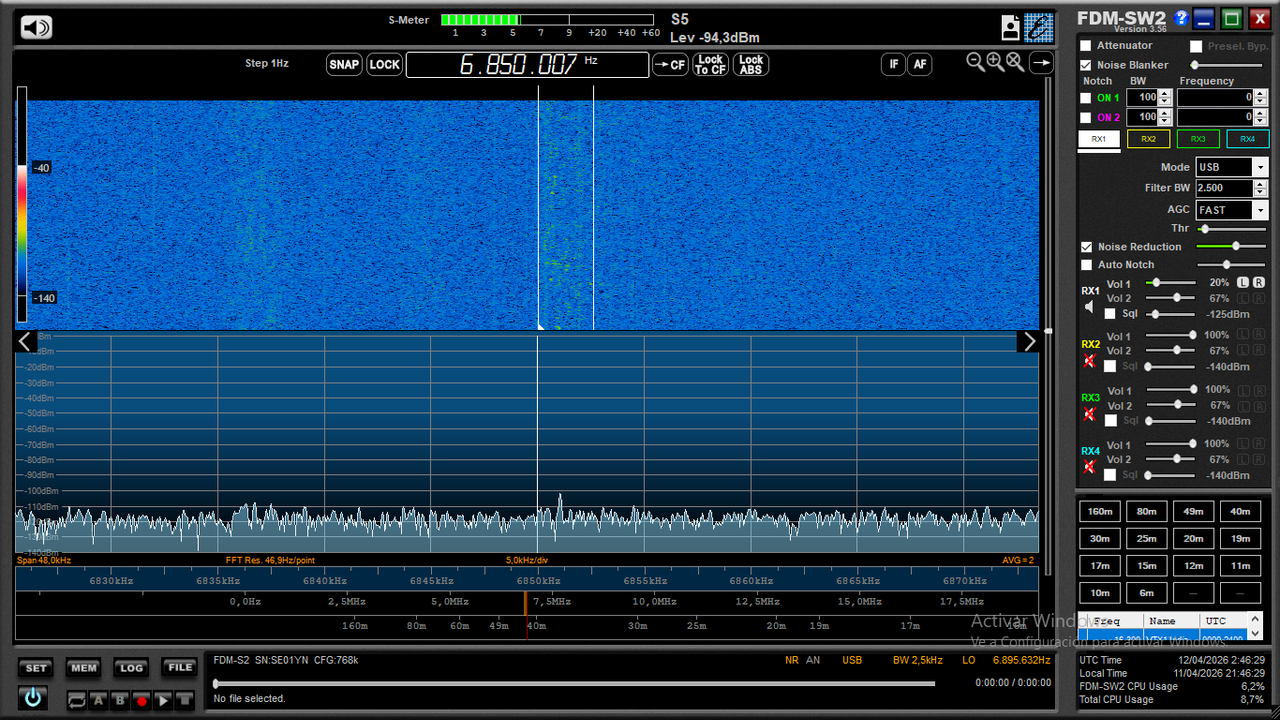This screenshot has width=1280, height=720.
Task: Click the power button icon
Action: coord(33,698)
